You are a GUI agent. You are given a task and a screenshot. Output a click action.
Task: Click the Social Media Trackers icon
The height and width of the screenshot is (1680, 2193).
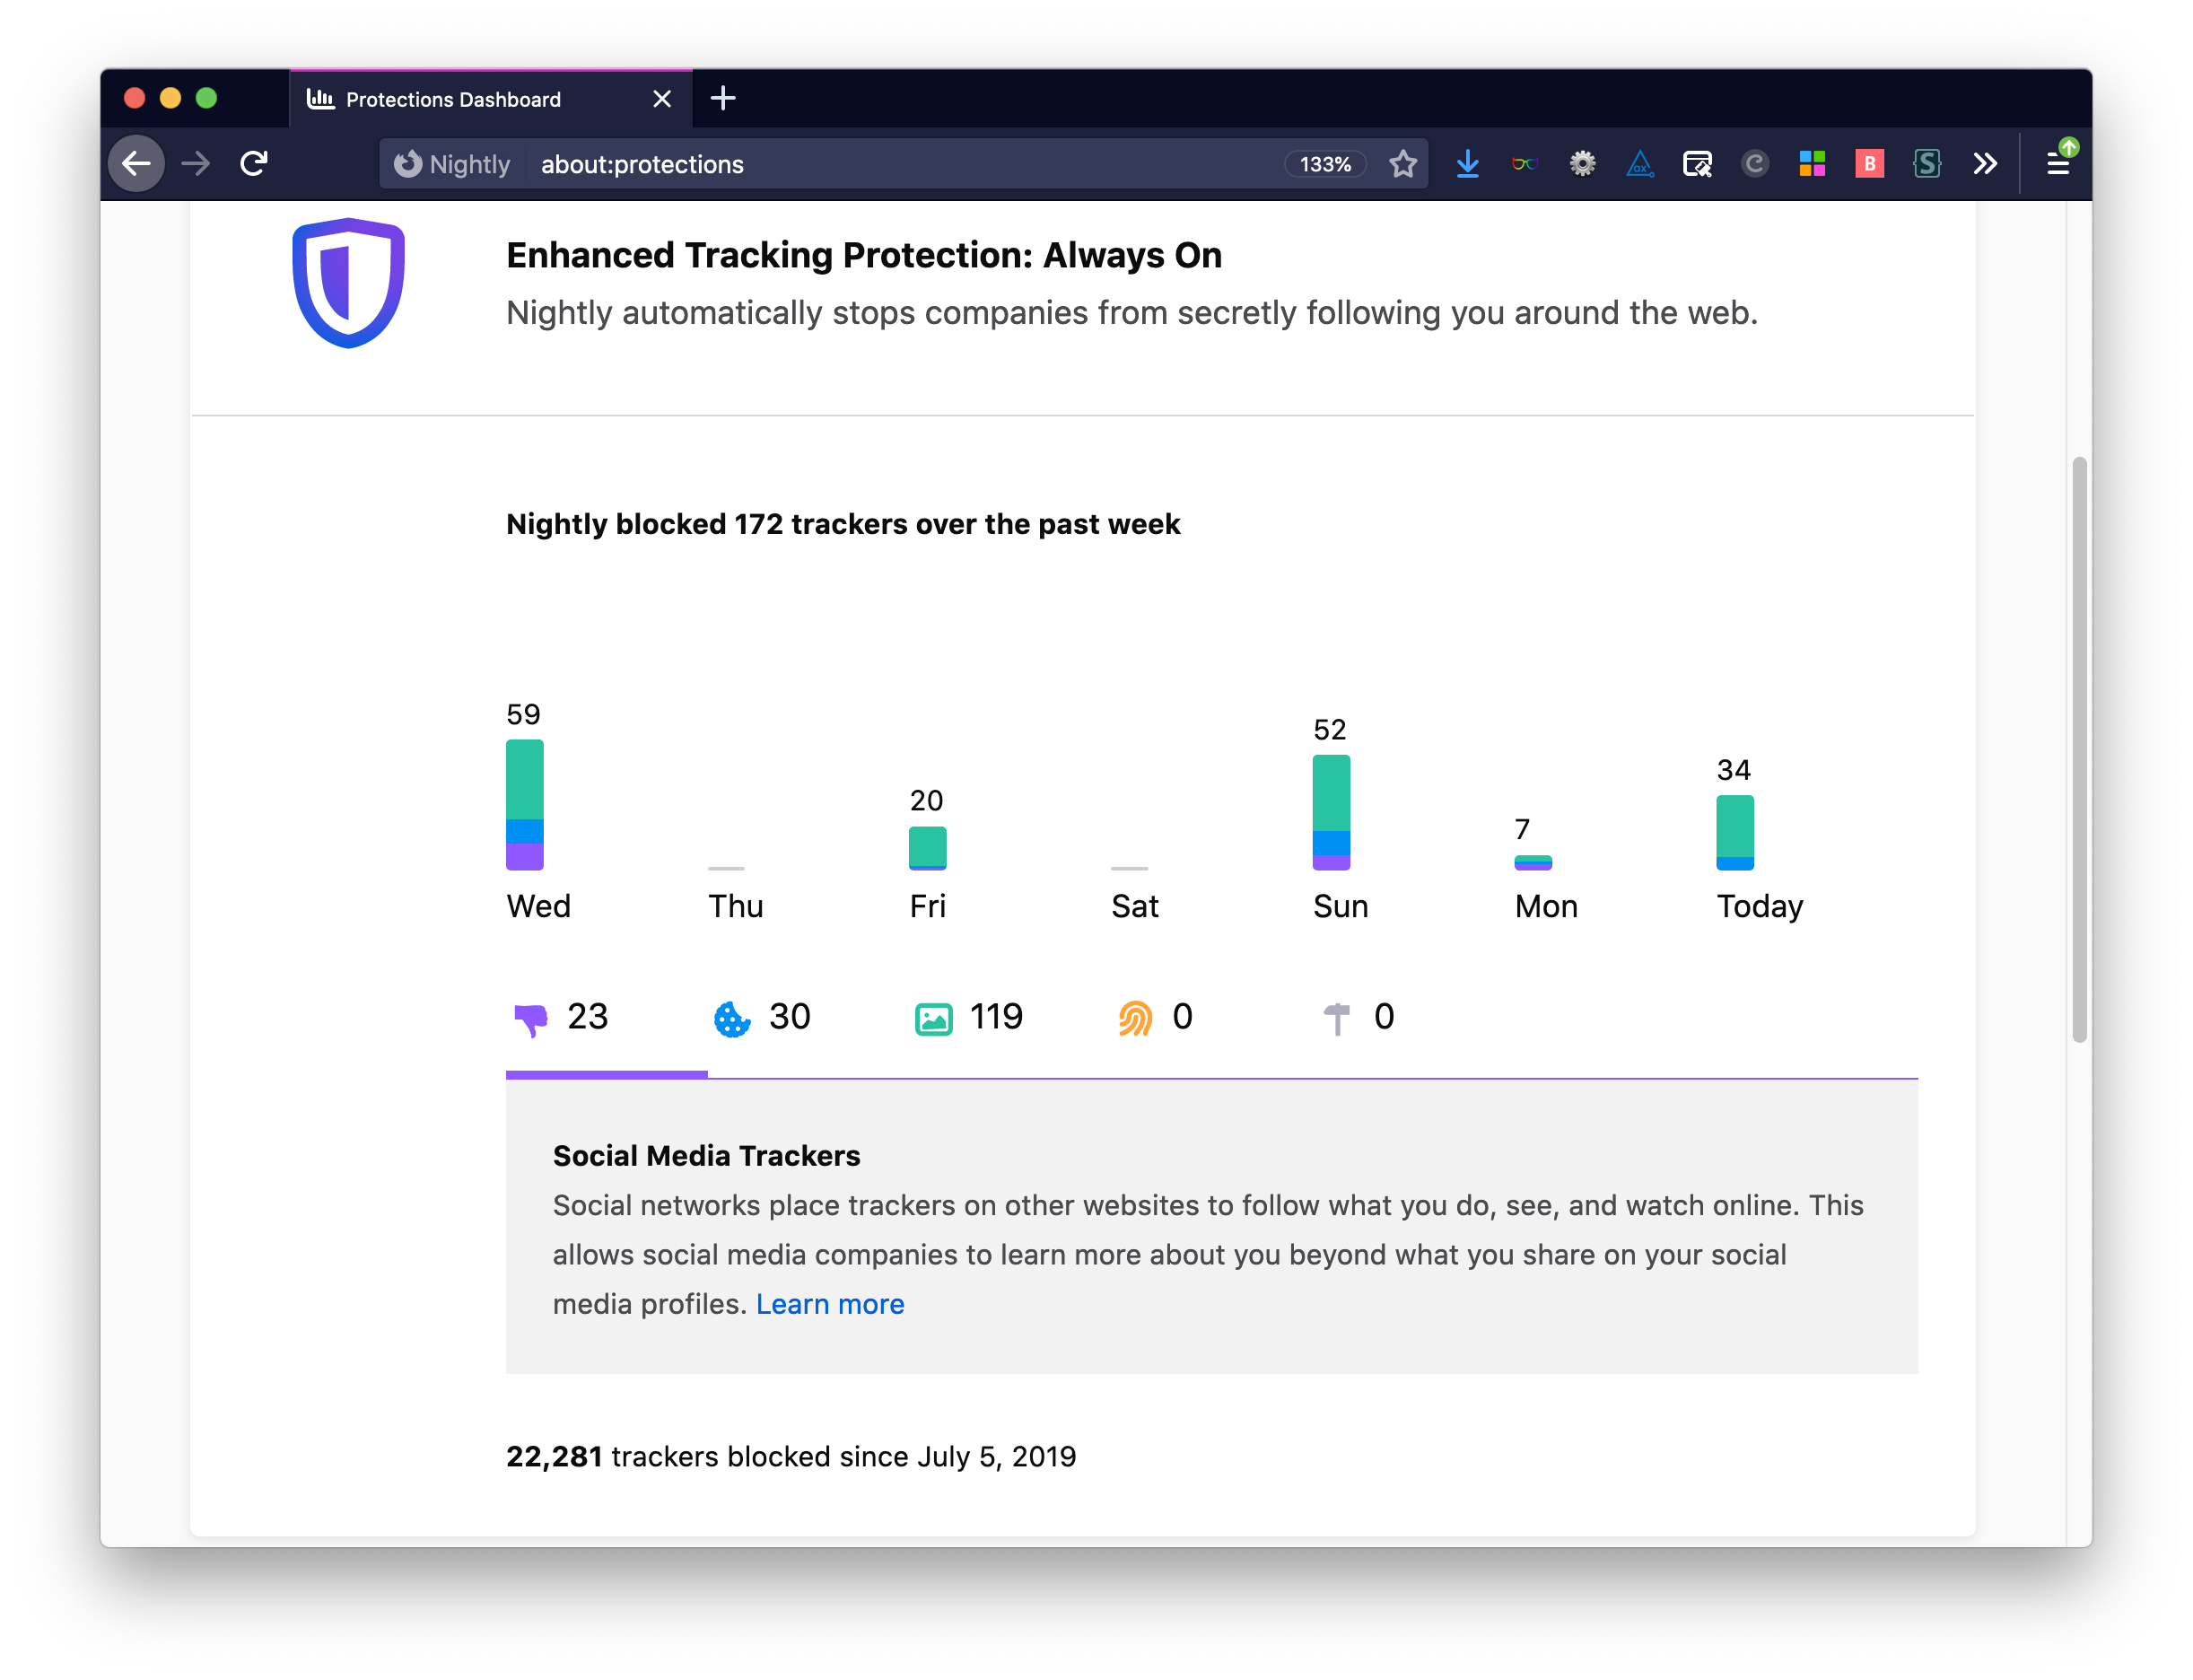(529, 1017)
